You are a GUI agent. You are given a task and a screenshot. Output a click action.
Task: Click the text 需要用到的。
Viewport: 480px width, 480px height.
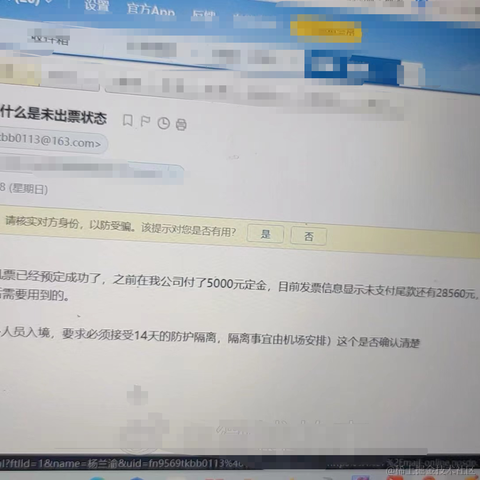pos(35,295)
